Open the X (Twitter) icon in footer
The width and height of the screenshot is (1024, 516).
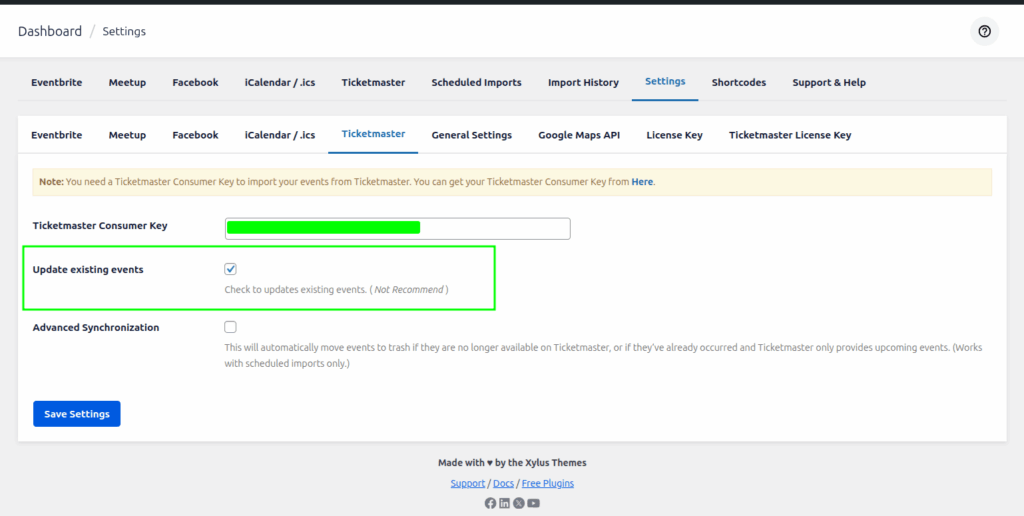click(519, 503)
